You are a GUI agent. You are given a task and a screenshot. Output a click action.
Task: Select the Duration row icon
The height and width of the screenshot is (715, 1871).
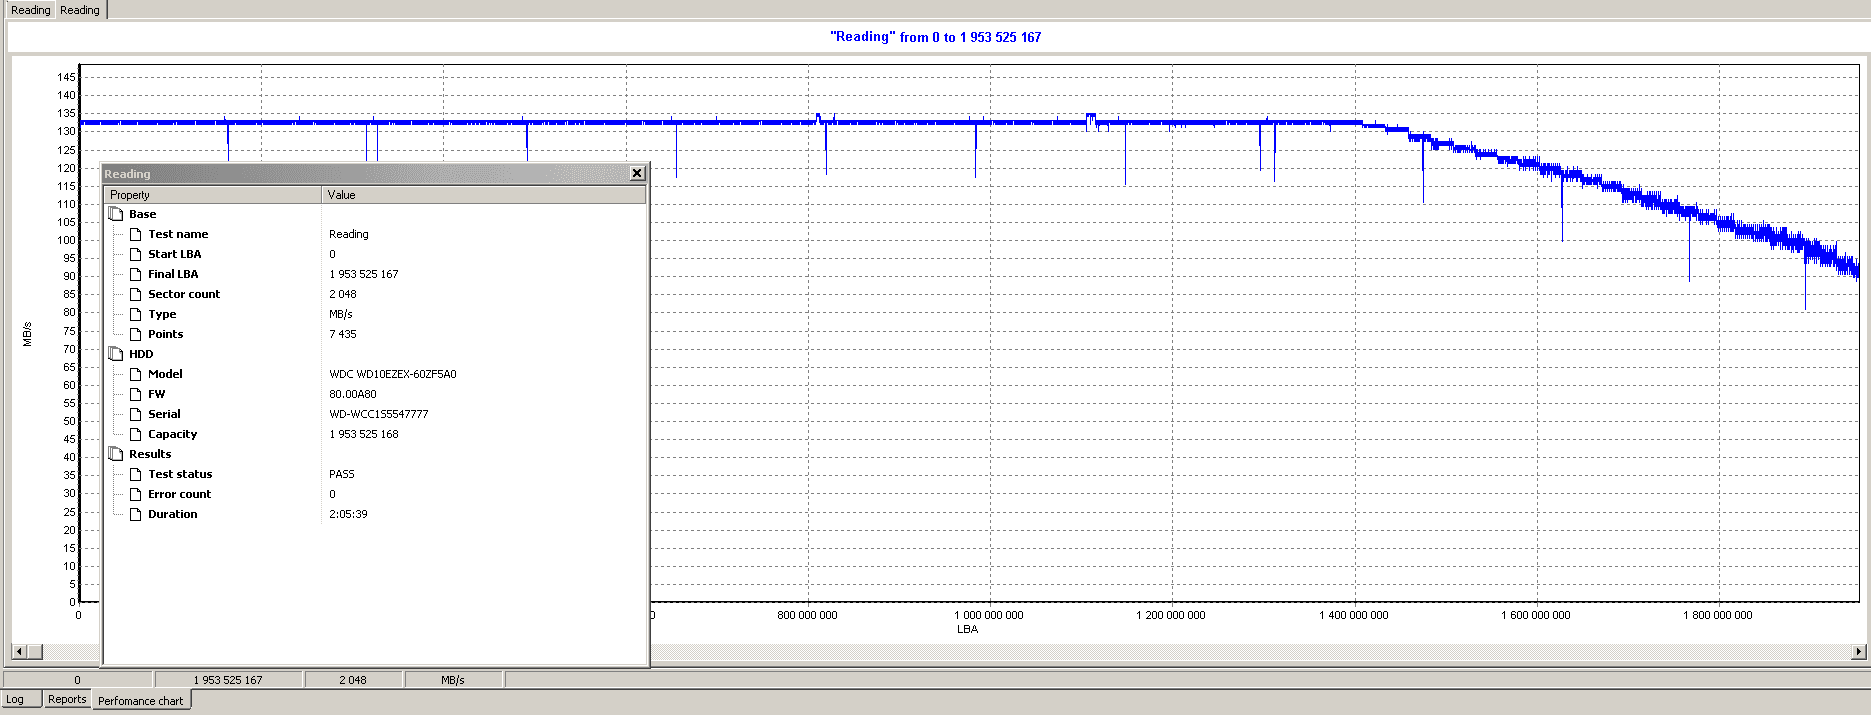136,514
